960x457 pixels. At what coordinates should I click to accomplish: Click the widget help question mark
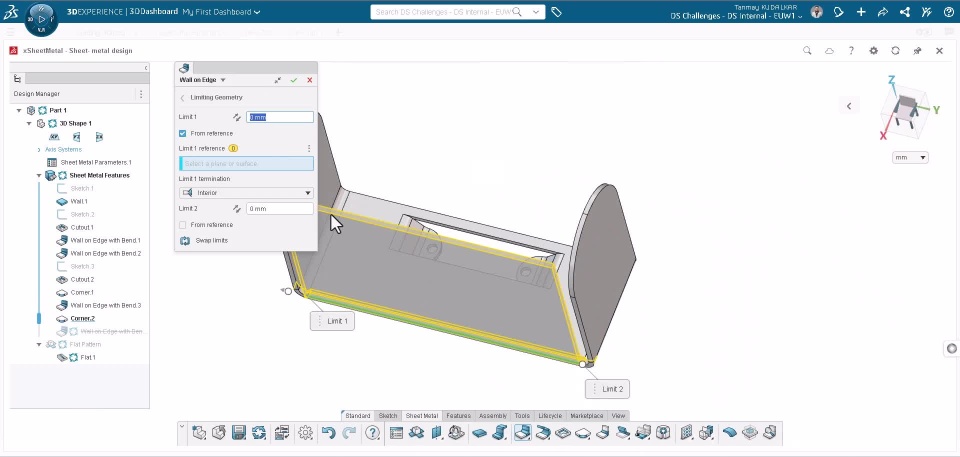click(851, 51)
